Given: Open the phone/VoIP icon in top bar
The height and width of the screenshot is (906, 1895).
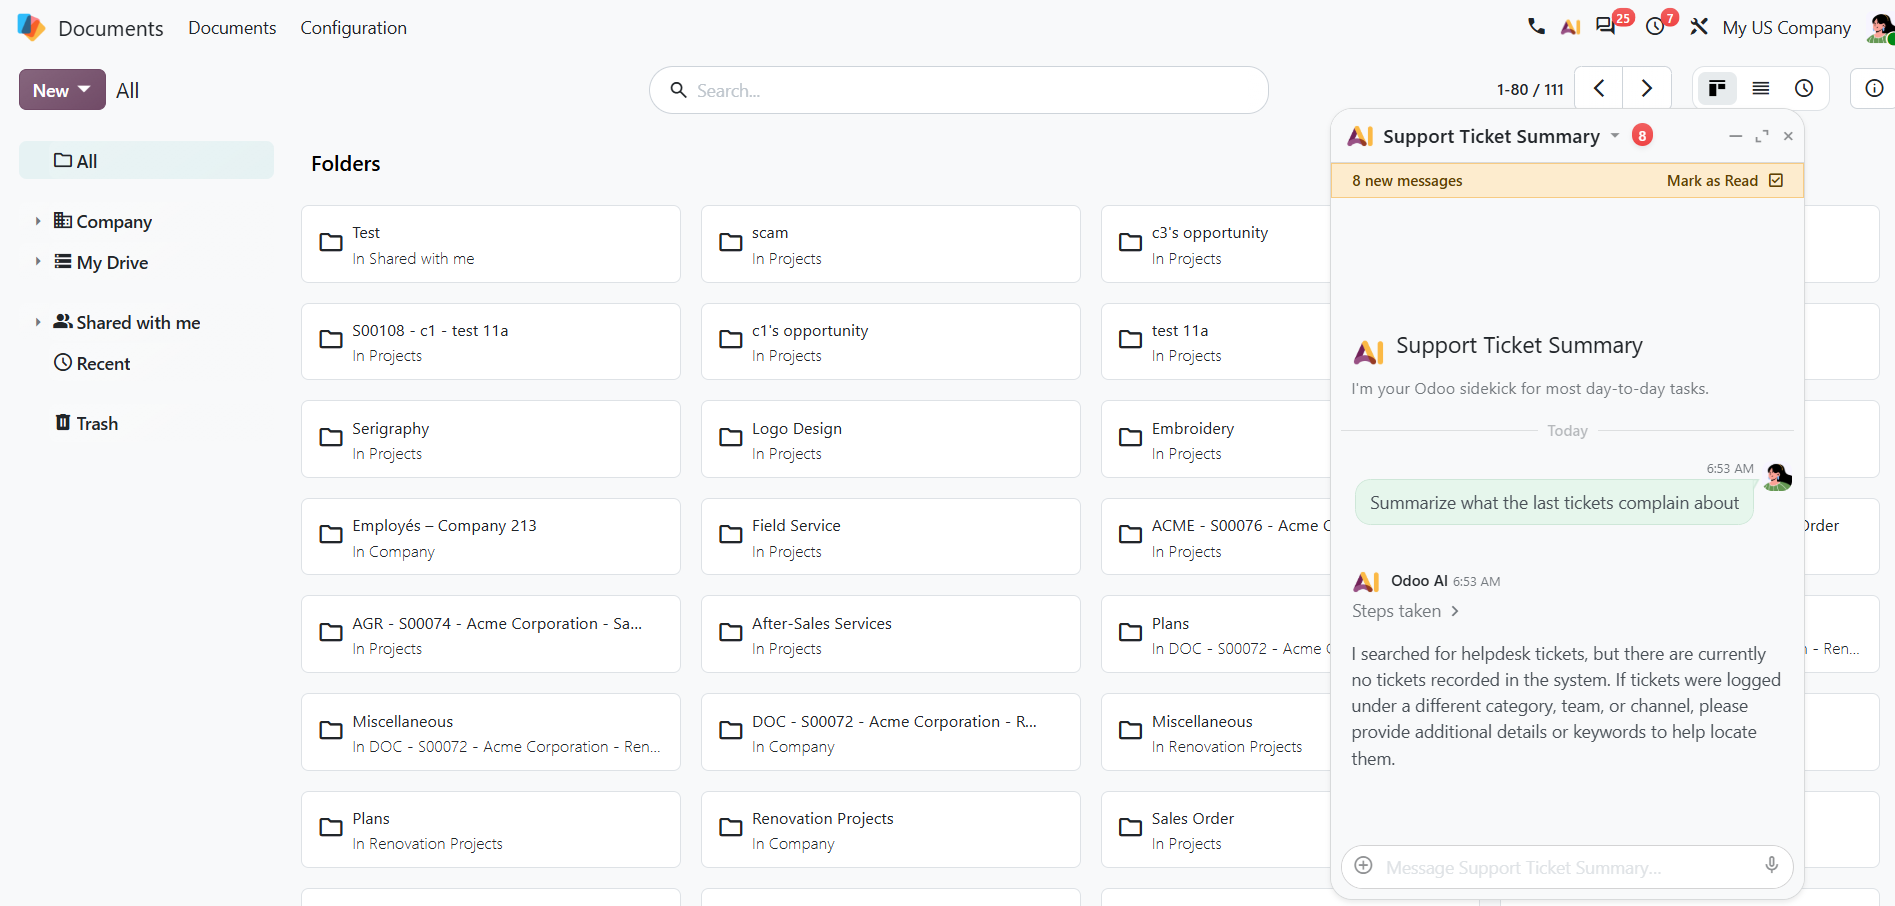Looking at the screenshot, I should [1536, 27].
